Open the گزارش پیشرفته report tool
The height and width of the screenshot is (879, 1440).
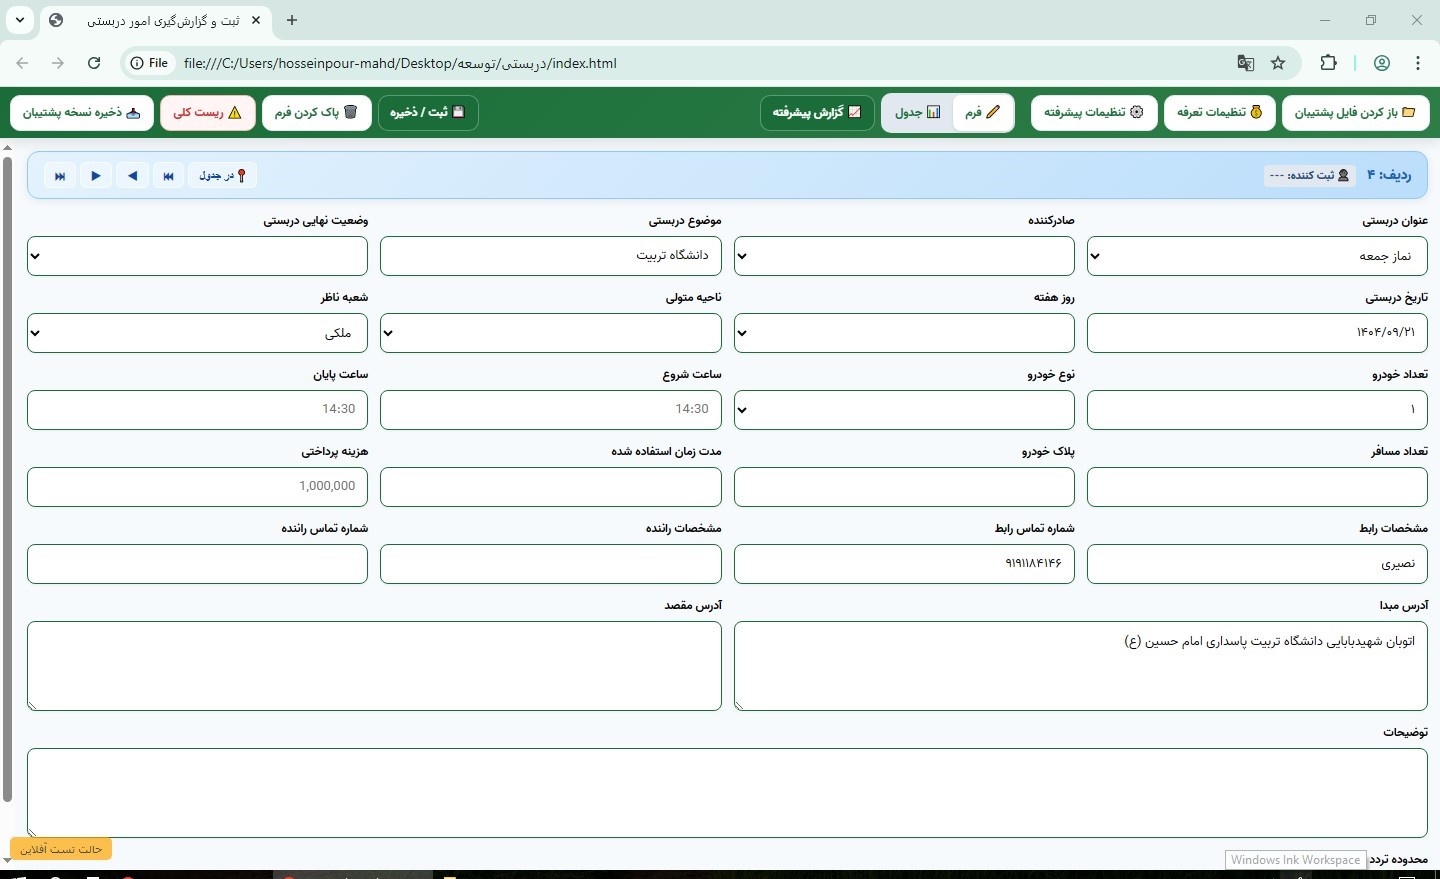817,112
